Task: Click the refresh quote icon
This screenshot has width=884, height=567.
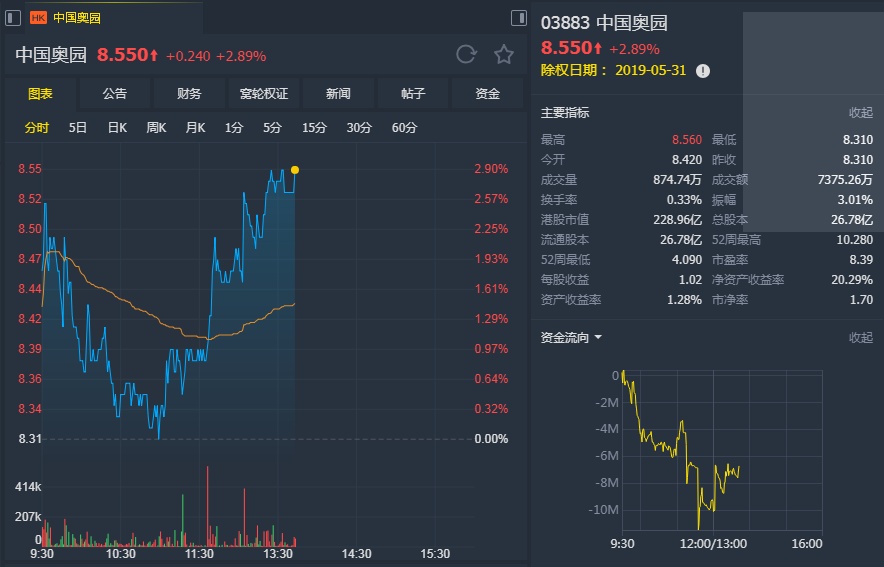Action: tap(466, 54)
